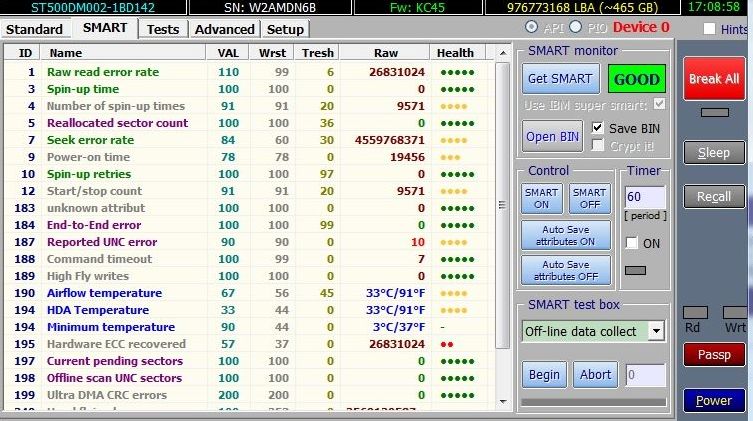Viewport: 753px width, 421px height.
Task: Click the SMART OFF button
Action: point(590,198)
